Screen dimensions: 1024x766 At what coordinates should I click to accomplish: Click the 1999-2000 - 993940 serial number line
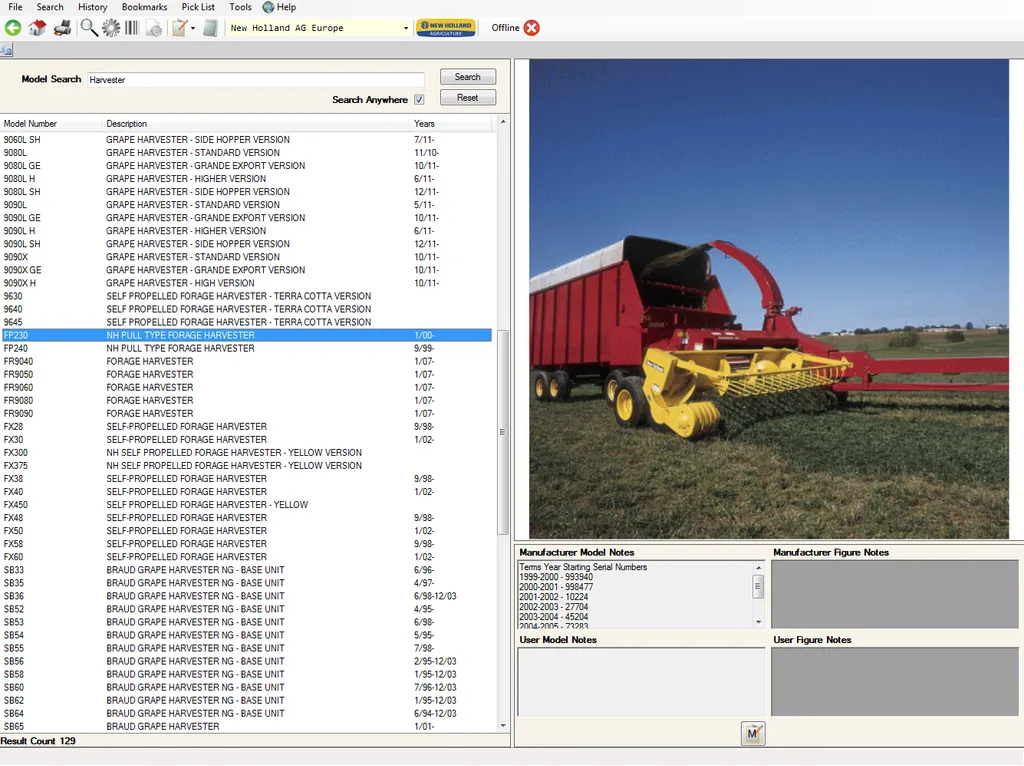coord(556,577)
